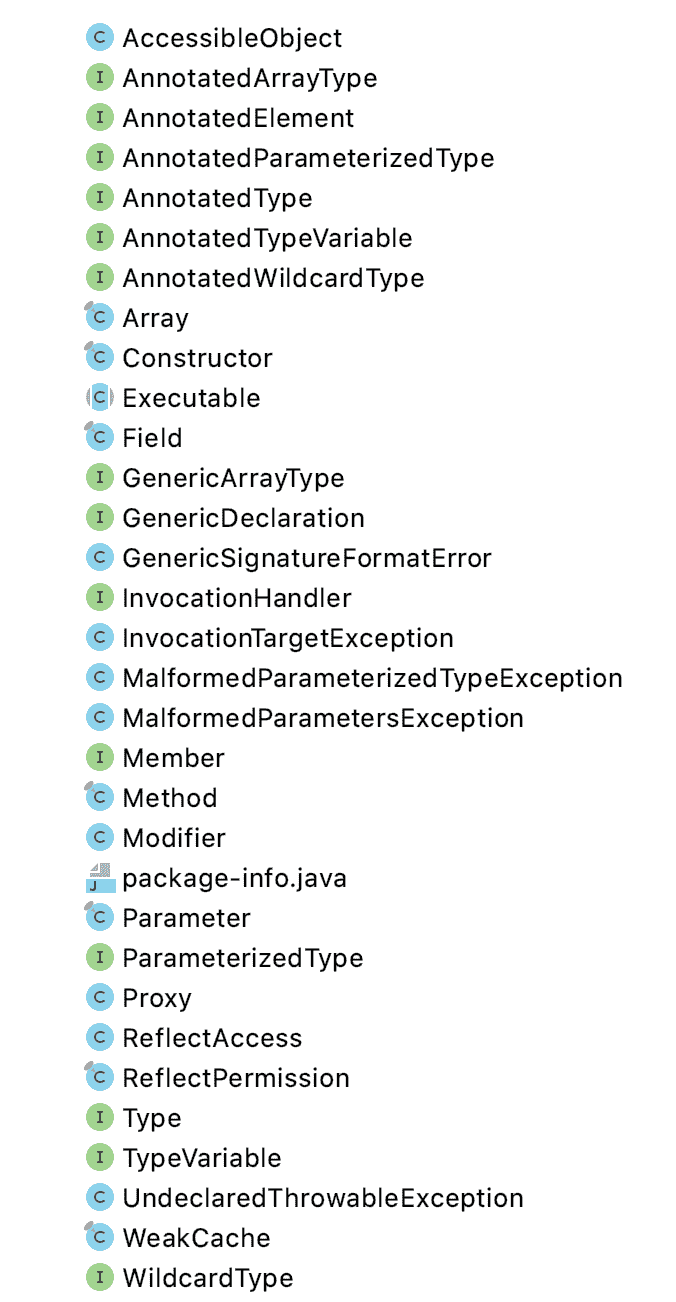
Task: Click the class icon beside Proxy
Action: tap(98, 998)
